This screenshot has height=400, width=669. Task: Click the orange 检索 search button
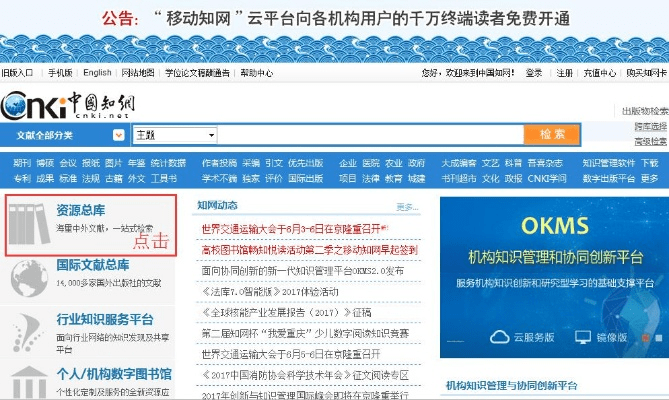click(x=552, y=135)
